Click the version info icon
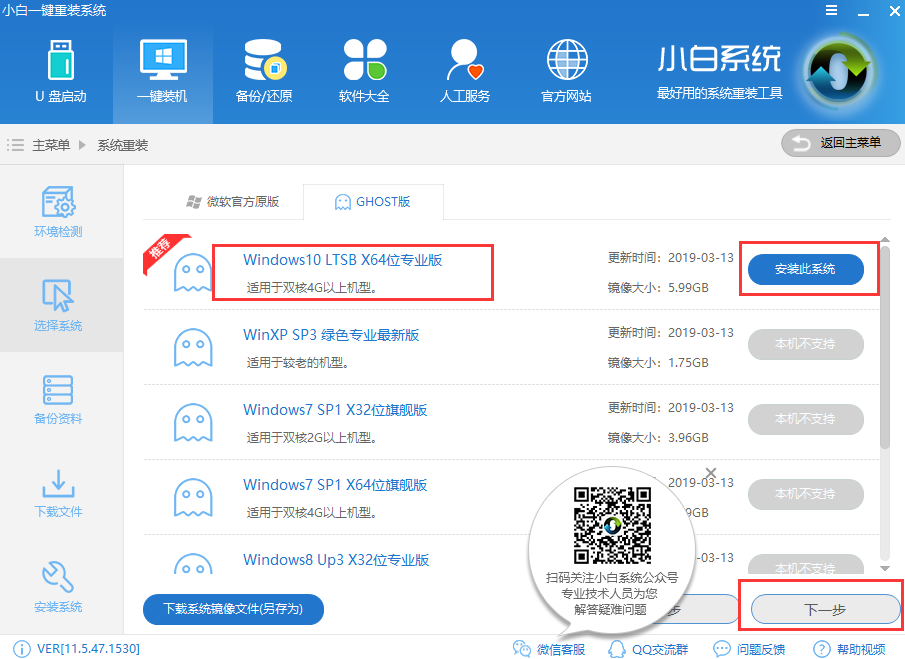Image resolution: width=905 pixels, height=659 pixels. pos(22,649)
